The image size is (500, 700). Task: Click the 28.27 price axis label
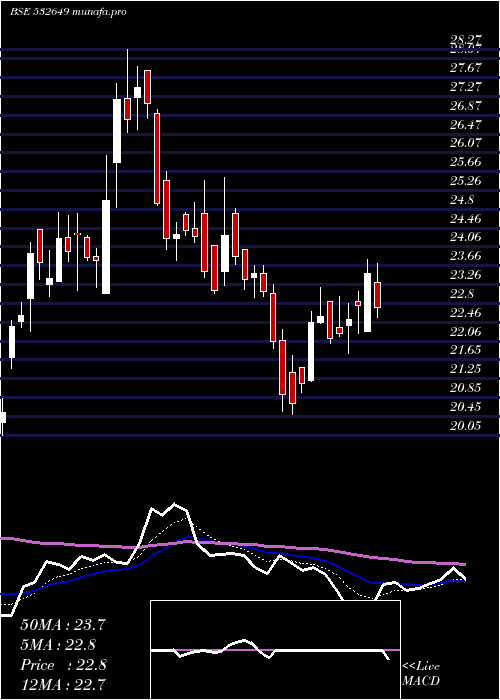(x=466, y=40)
